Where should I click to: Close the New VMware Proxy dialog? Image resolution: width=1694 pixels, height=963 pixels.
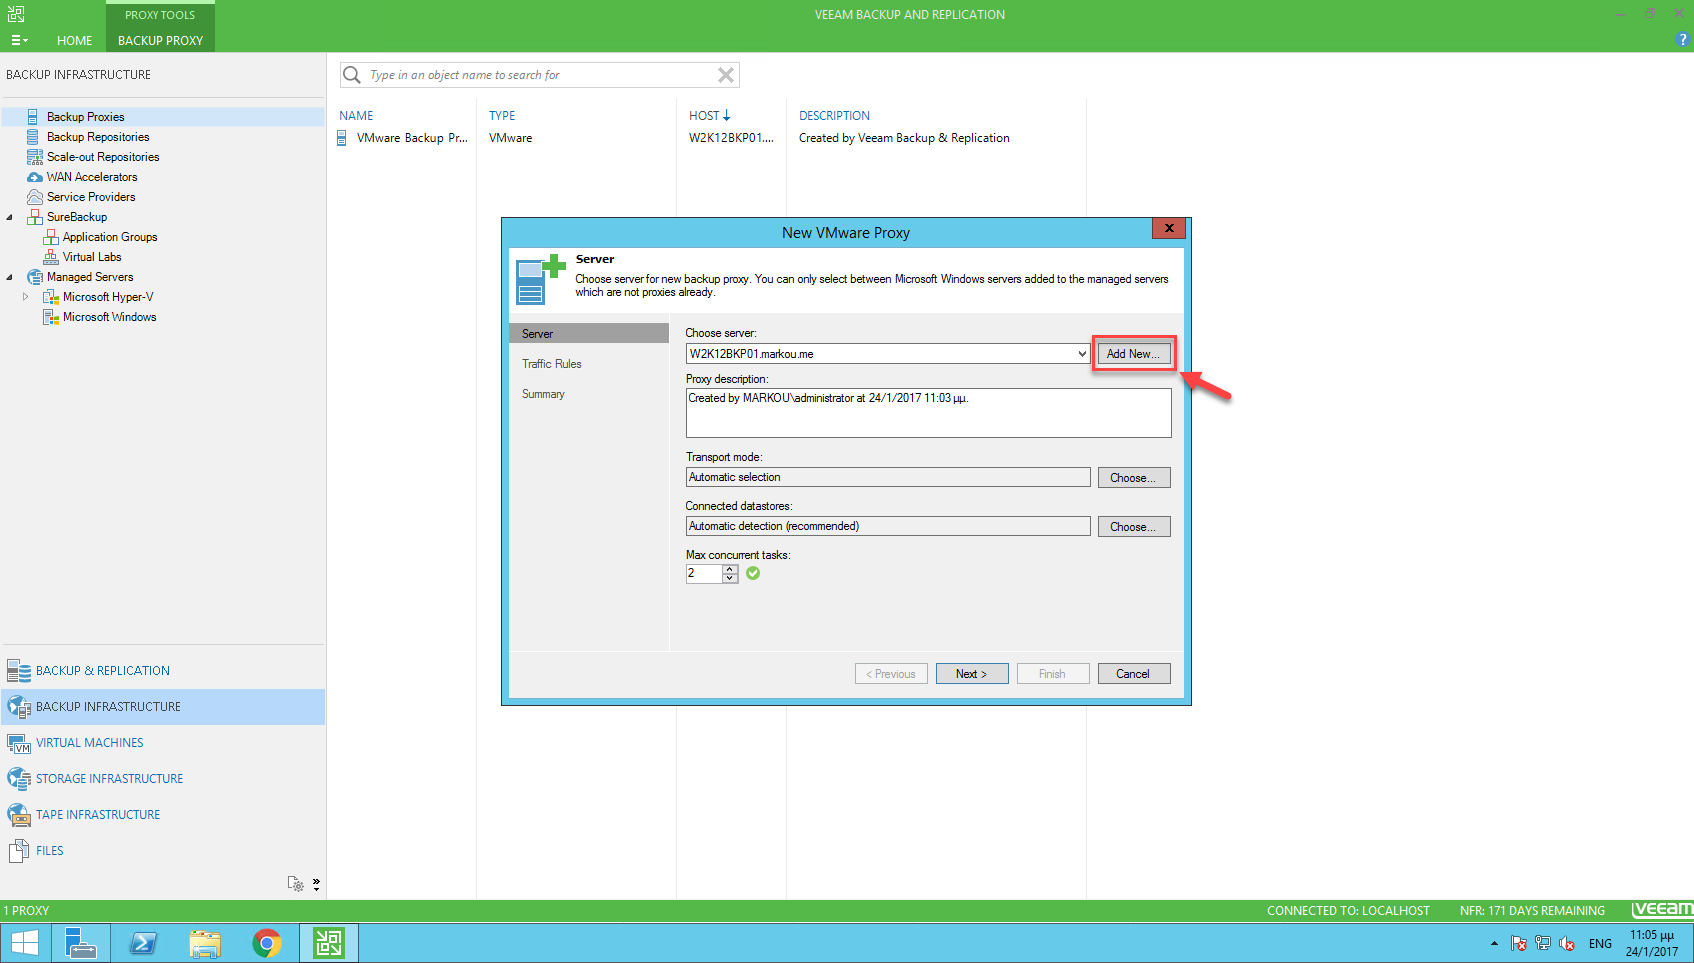1169,228
